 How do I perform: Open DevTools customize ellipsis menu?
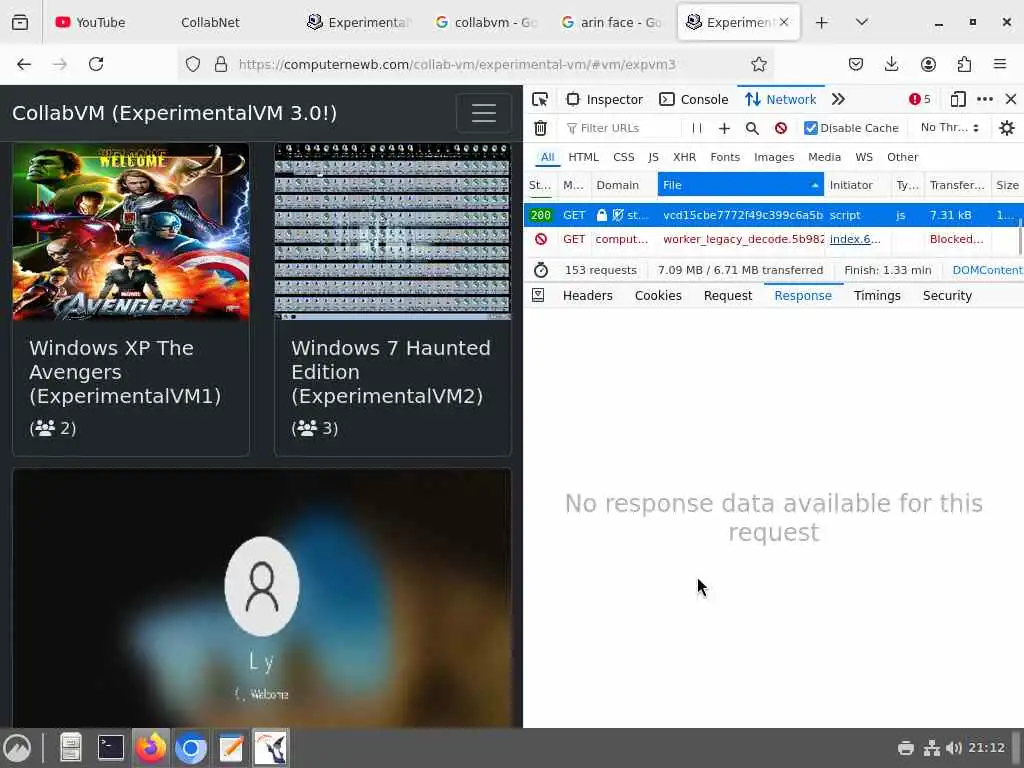coord(985,99)
